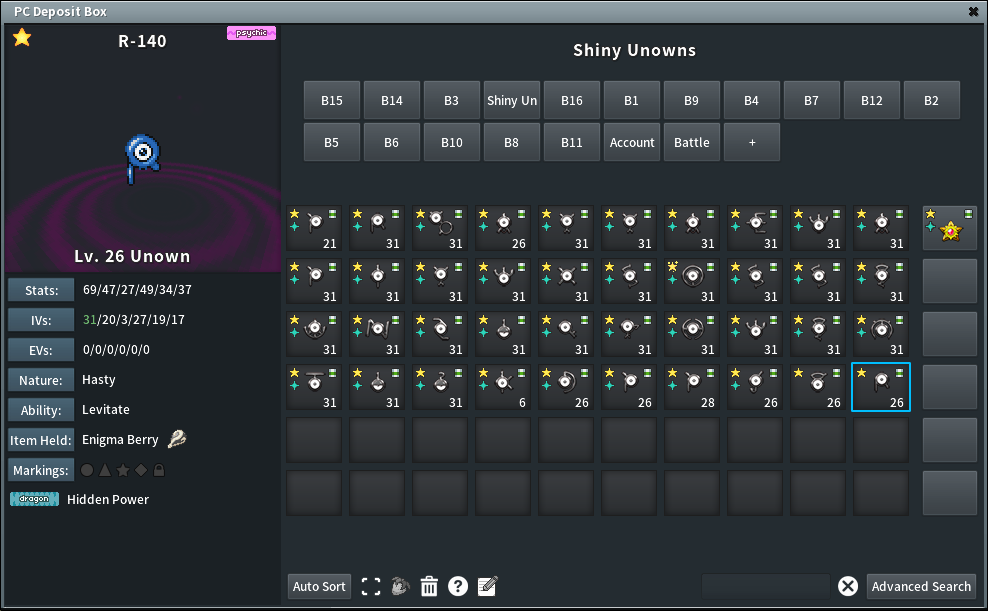Select the T-shaped Unown slot
Screen dimensions: 988x611
tap(314, 387)
